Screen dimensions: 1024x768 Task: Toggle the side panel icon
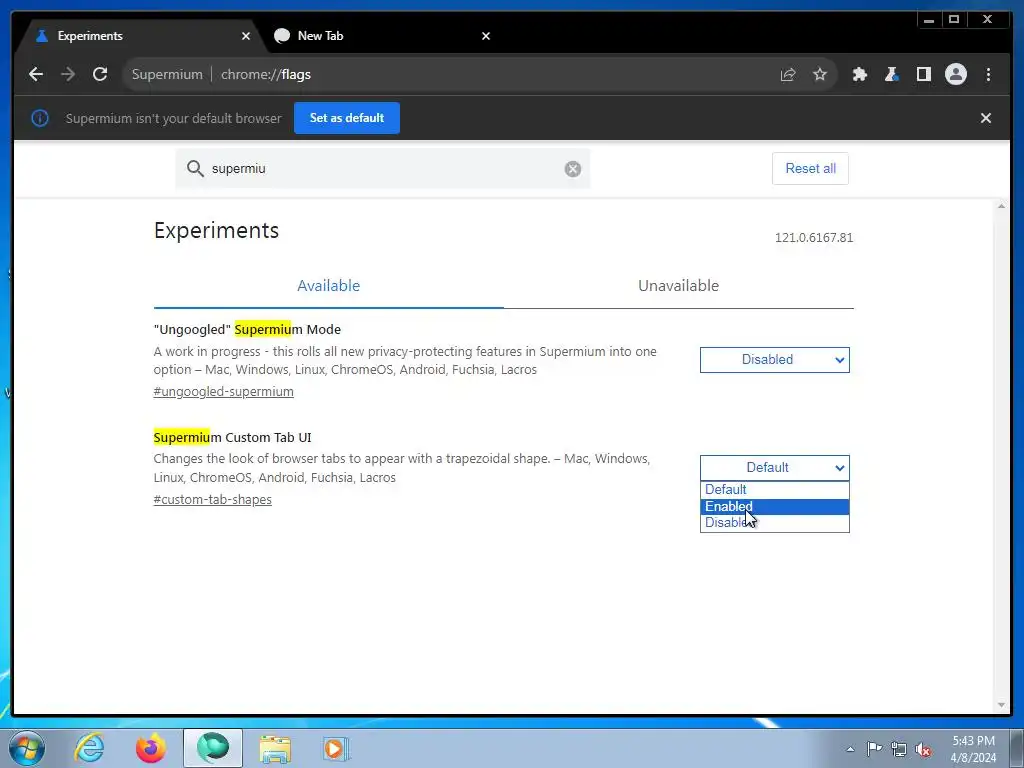pyautogui.click(x=923, y=74)
